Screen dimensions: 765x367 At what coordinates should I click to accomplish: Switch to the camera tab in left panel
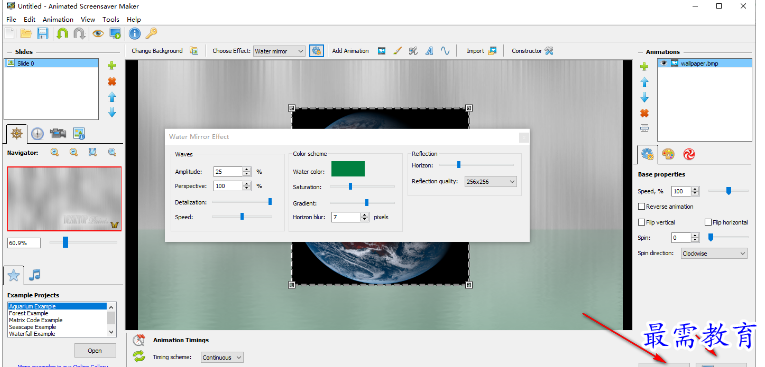[x=58, y=133]
